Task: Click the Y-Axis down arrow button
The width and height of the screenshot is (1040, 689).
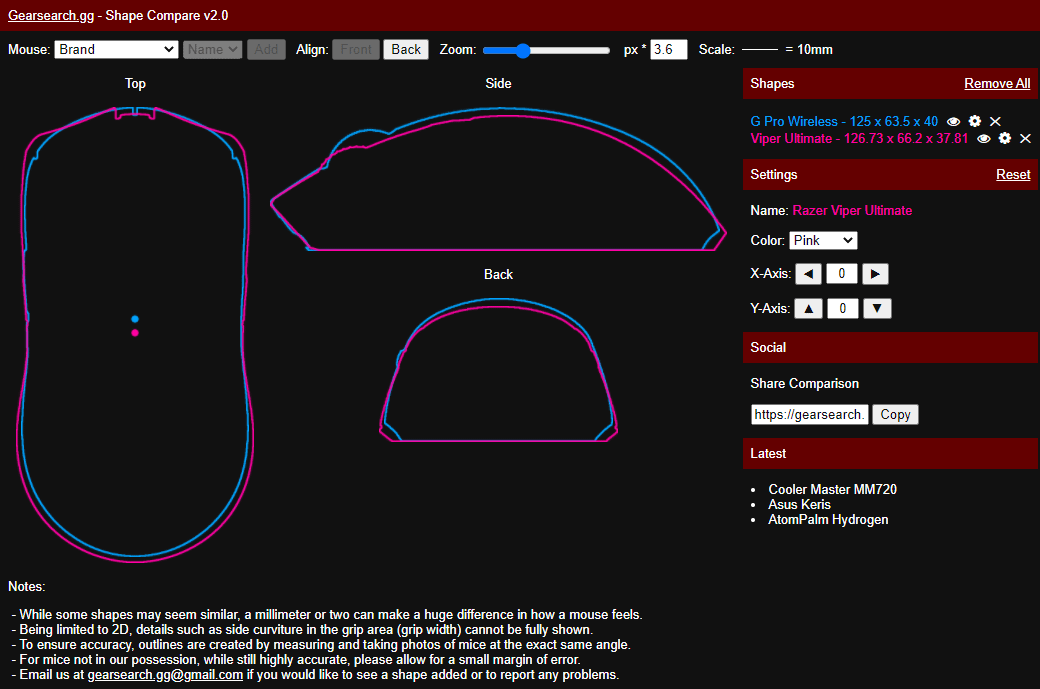Action: pos(877,308)
